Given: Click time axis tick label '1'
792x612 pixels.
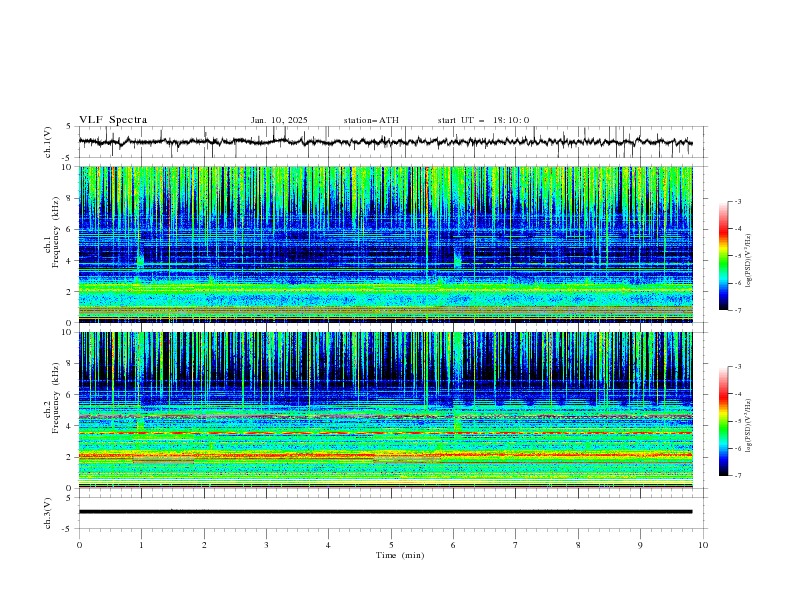Looking at the screenshot, I should pos(141,545).
